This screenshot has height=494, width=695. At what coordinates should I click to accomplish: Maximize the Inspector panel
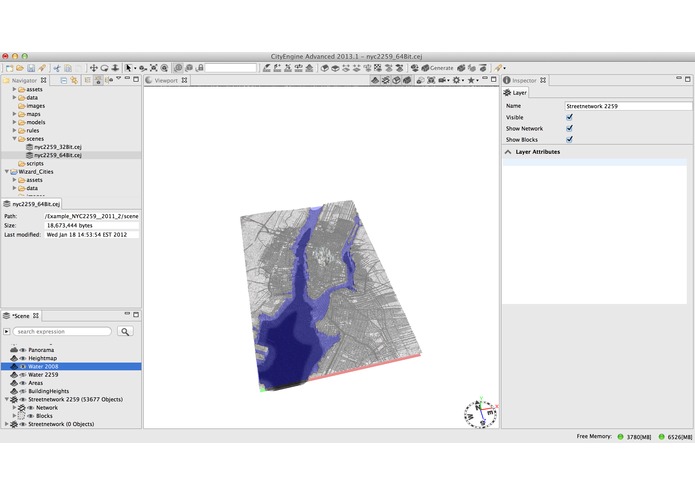point(687,79)
